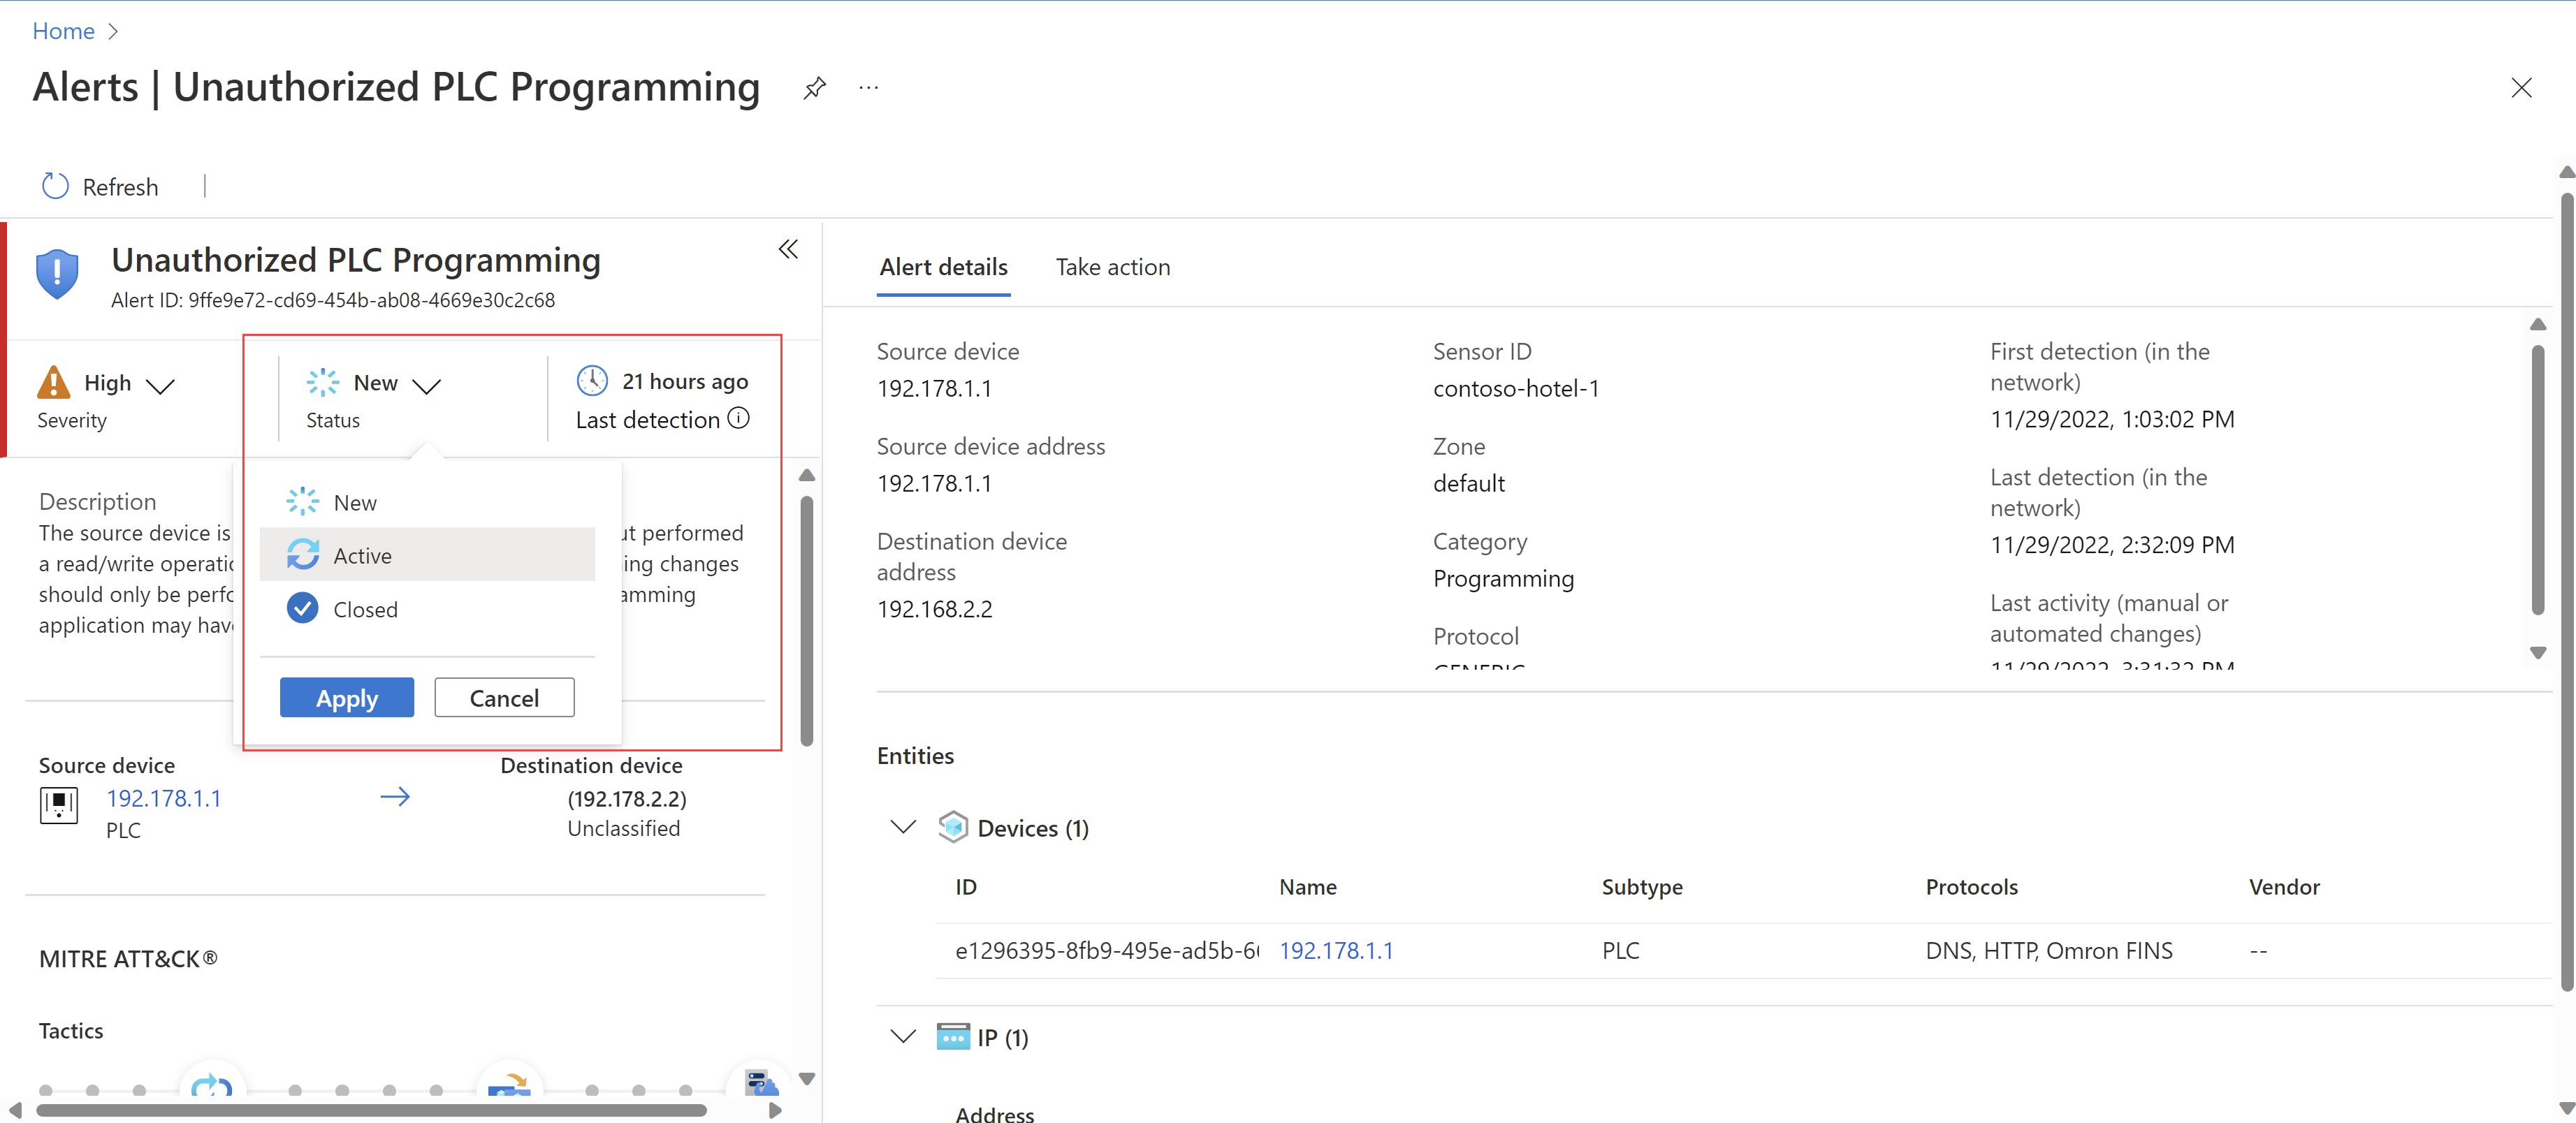Click the blue shield alert icon
The width and height of the screenshot is (2576, 1123).
[x=57, y=273]
